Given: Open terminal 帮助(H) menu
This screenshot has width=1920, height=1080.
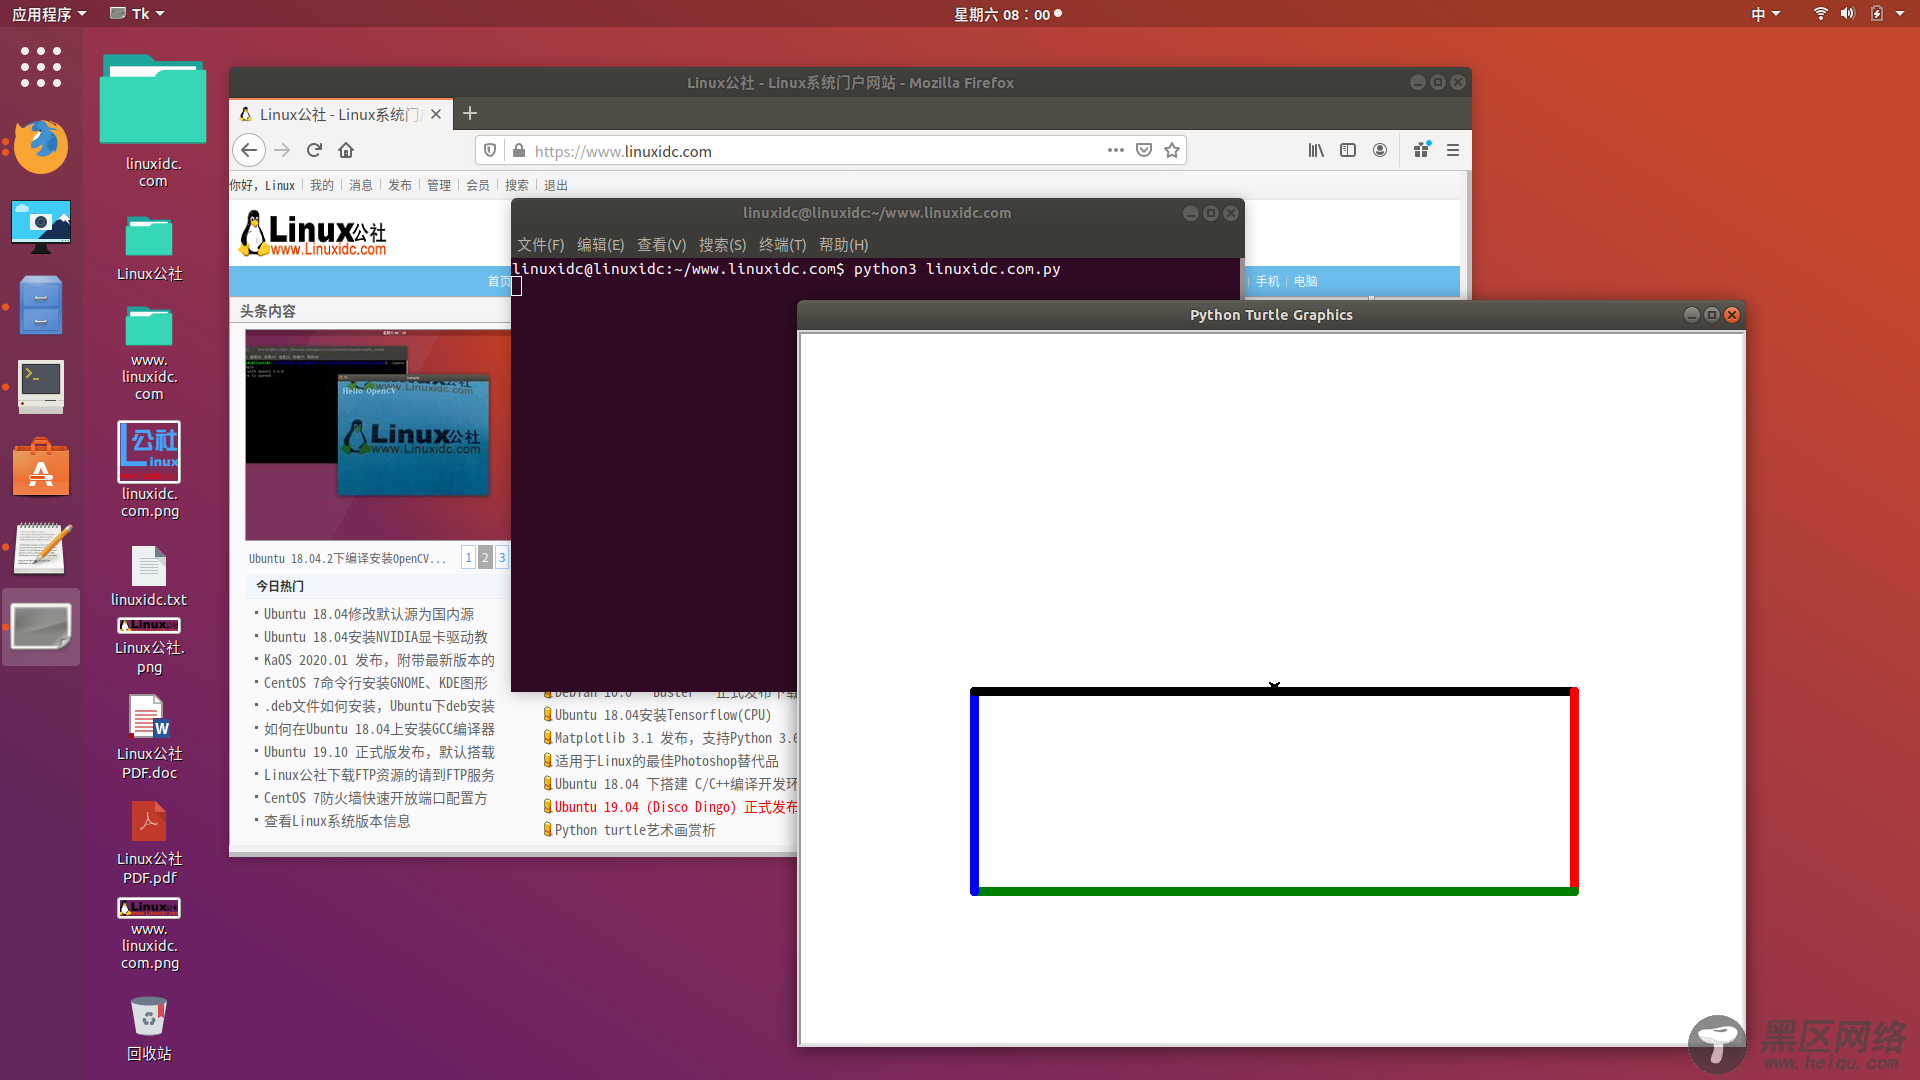Looking at the screenshot, I should [x=843, y=245].
